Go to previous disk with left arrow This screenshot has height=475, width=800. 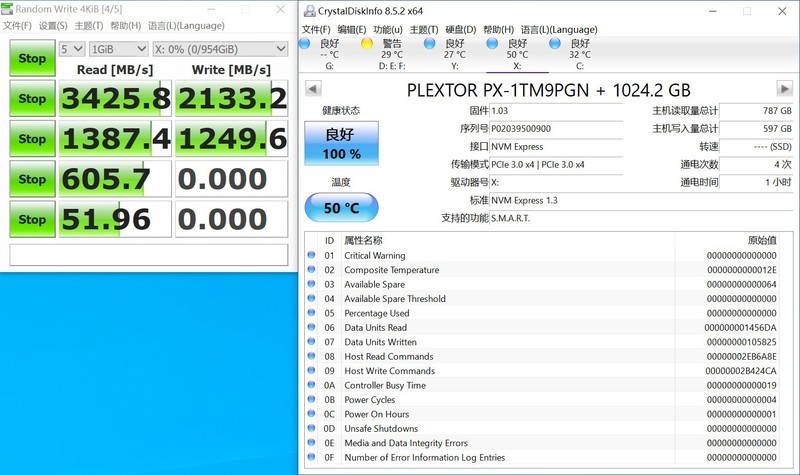314,89
